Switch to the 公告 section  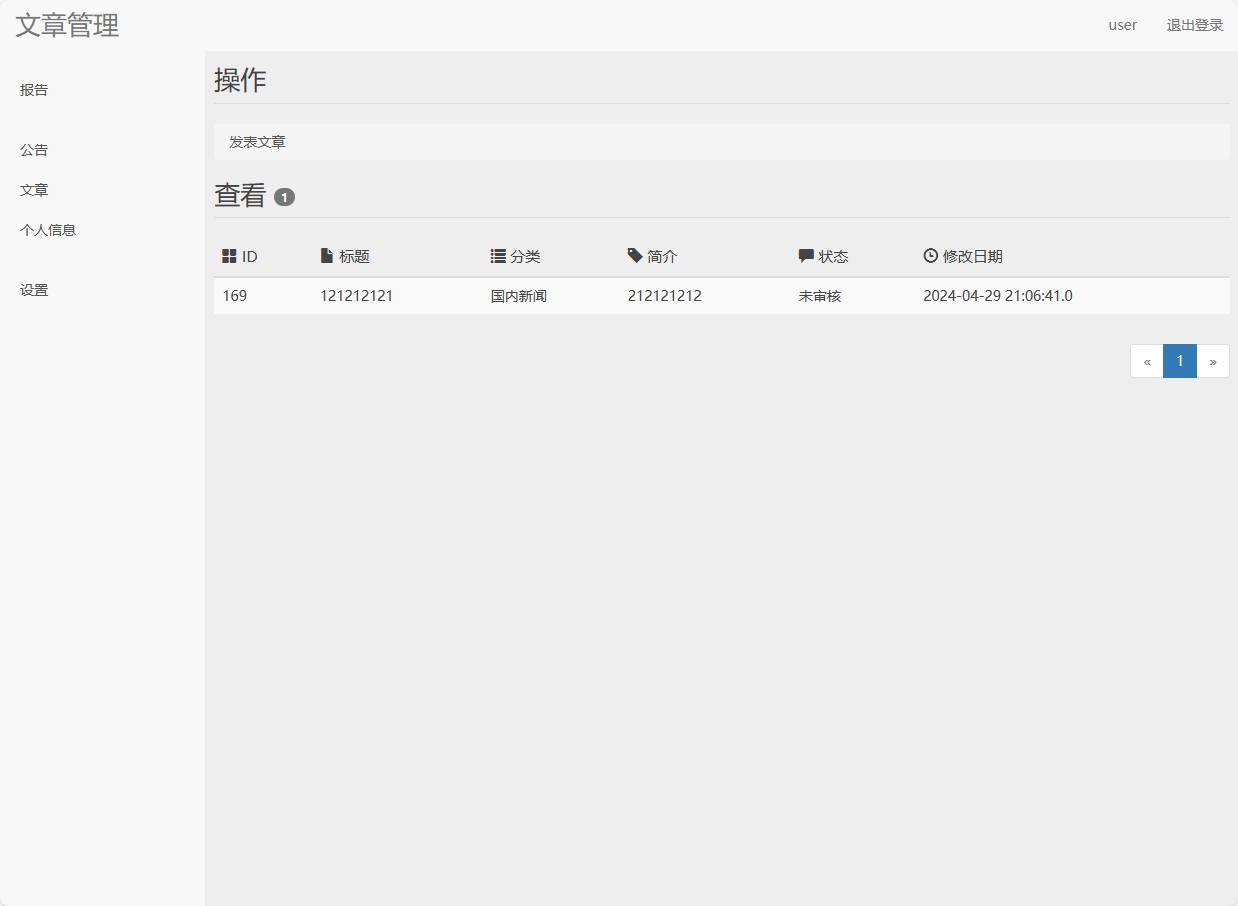[x=34, y=149]
